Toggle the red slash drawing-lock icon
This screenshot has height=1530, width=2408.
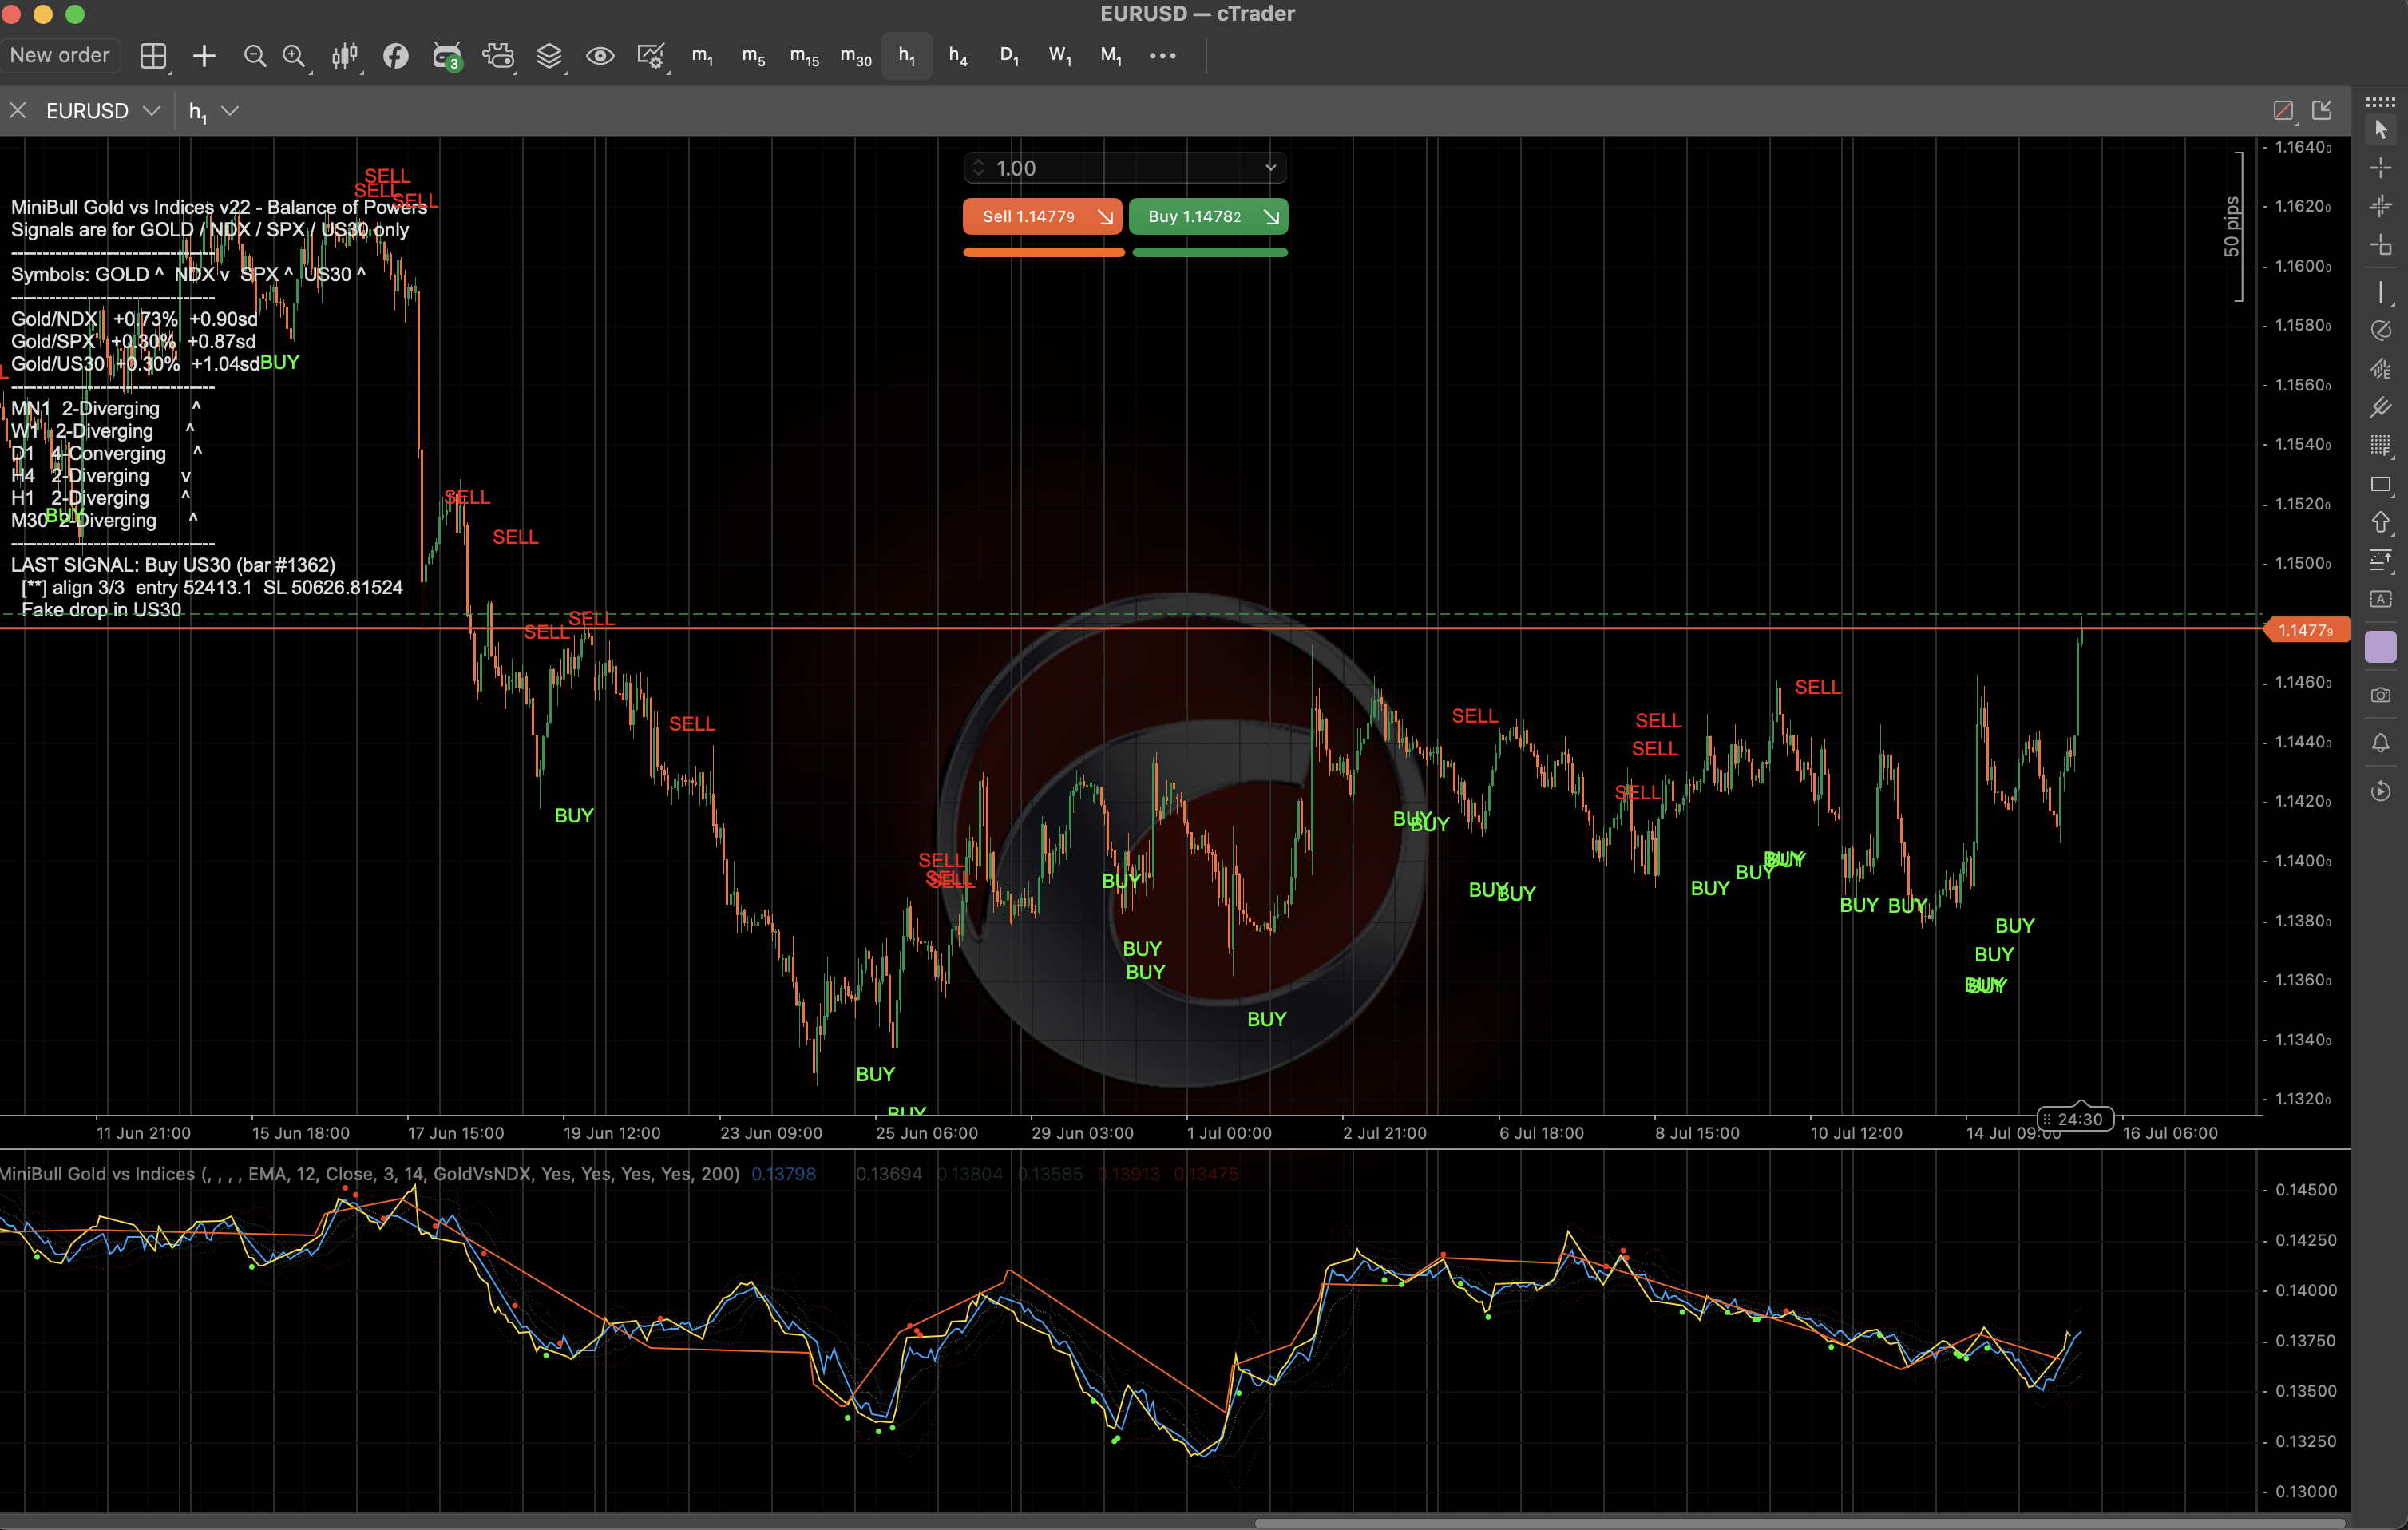click(x=2283, y=110)
